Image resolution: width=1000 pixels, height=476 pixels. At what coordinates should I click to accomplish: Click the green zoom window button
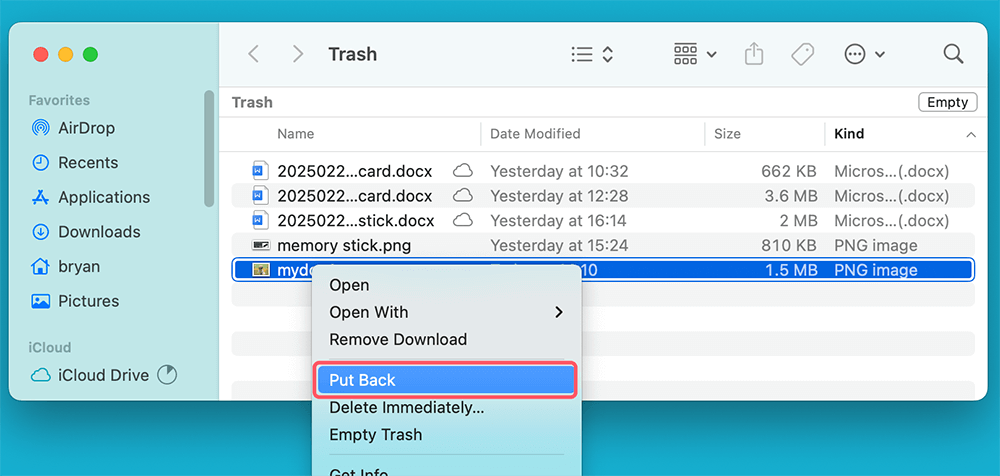tap(91, 54)
